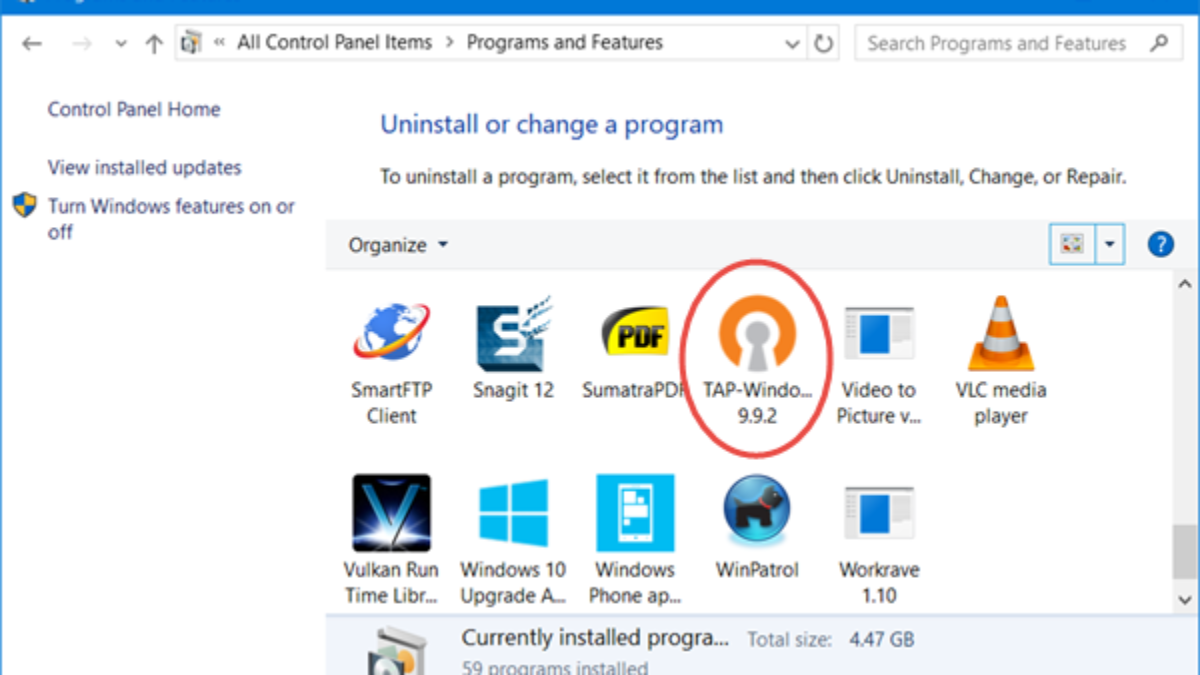Screen dimensions: 1200x675
Task: Select the VLC media player cone icon
Action: tap(1001, 334)
